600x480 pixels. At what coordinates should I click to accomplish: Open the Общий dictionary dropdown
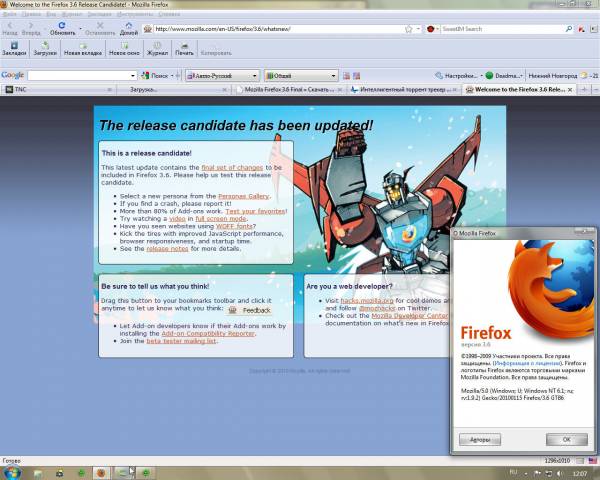coord(301,76)
